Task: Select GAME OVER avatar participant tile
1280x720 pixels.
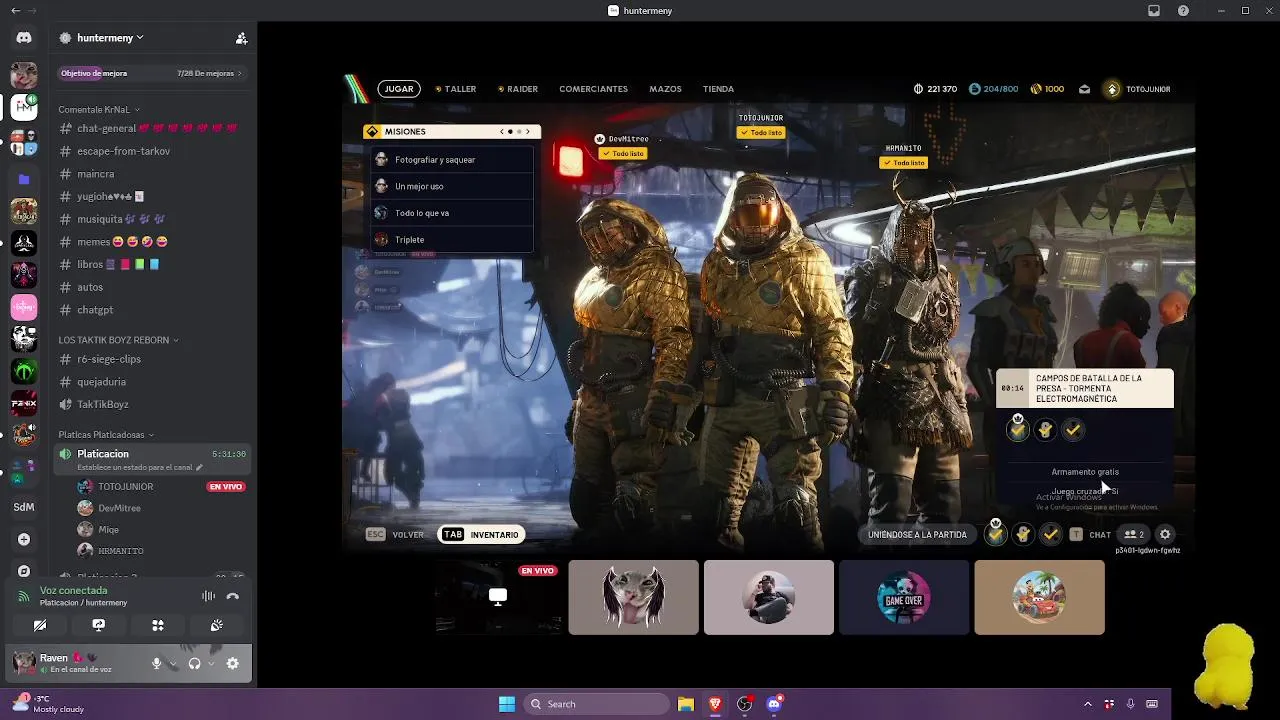Action: click(904, 597)
